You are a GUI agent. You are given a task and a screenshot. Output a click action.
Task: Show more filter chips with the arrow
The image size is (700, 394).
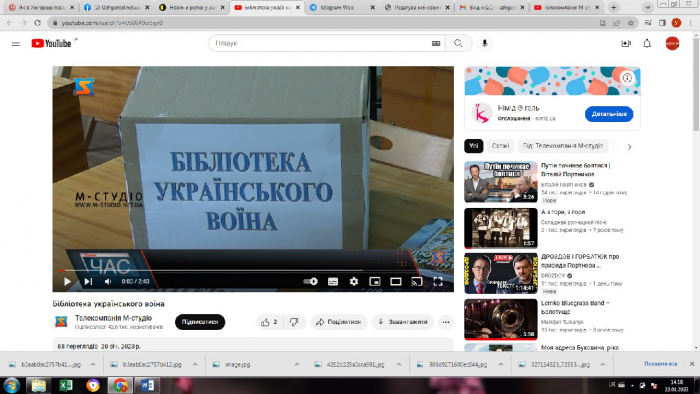629,147
